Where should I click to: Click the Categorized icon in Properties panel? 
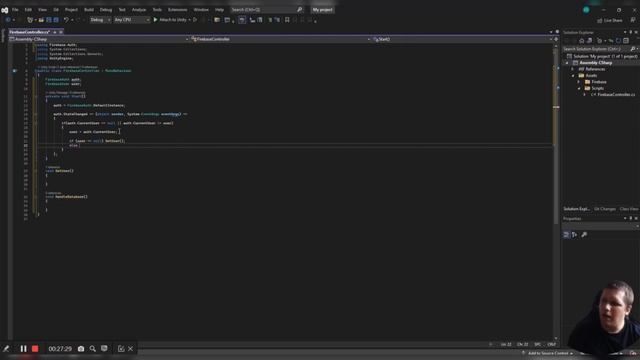coord(566,235)
